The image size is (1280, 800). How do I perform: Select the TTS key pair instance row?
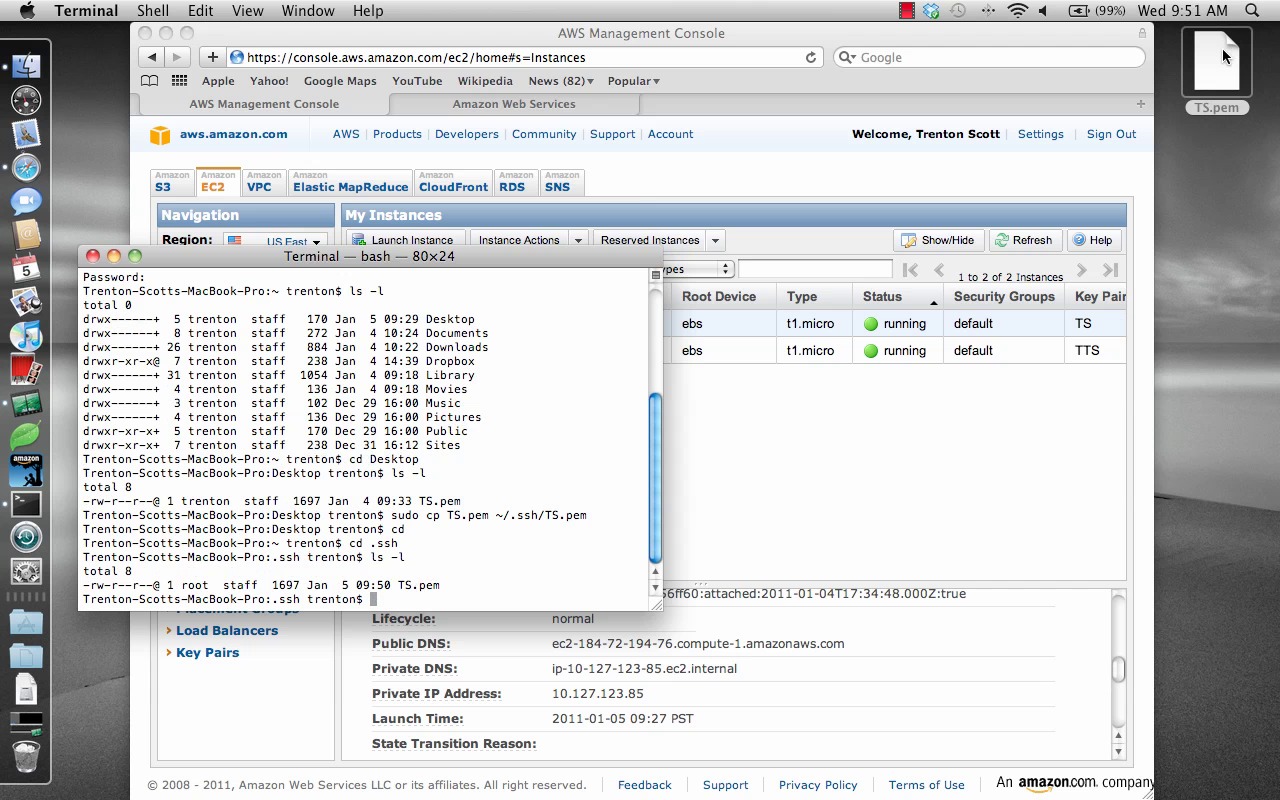click(898, 350)
